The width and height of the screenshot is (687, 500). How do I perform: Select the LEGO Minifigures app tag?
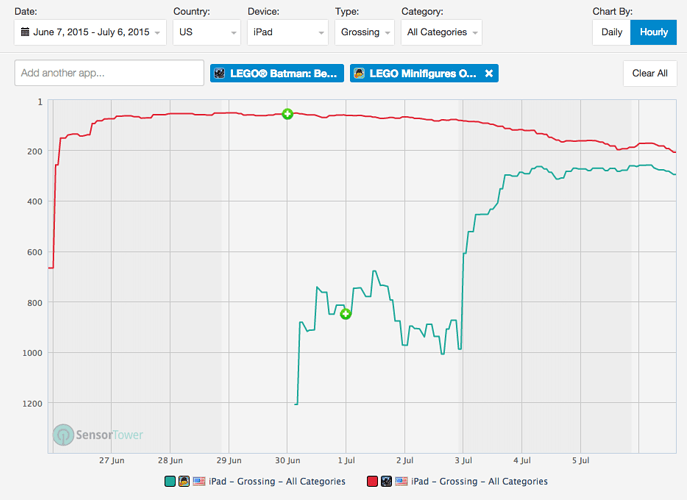424,73
